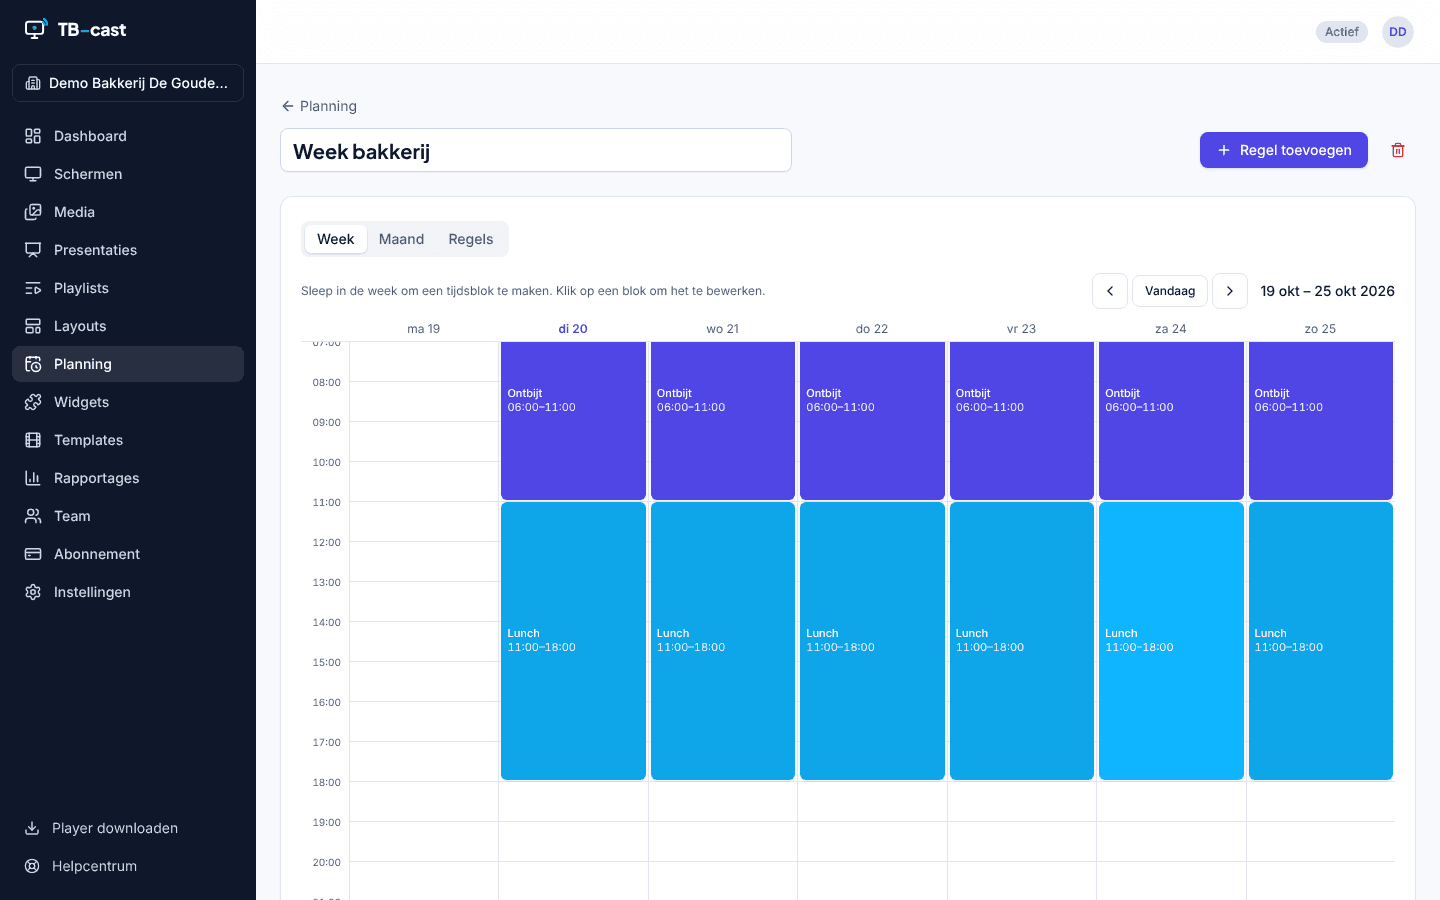Click the ma 19 day header
The height and width of the screenshot is (900, 1440).
point(424,329)
